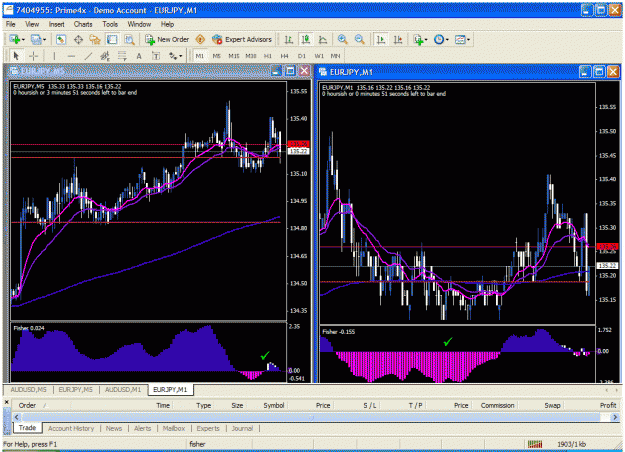Switch chart to bar chart

pos(289,39)
